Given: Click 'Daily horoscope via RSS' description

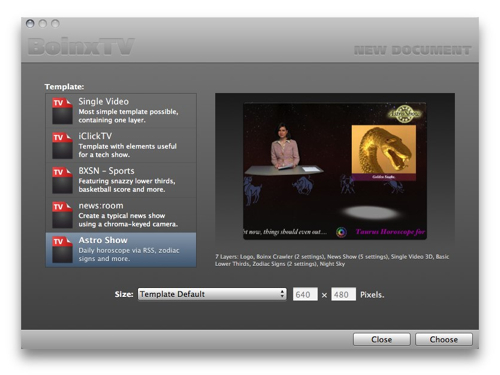Looking at the screenshot, I should [129, 254].
